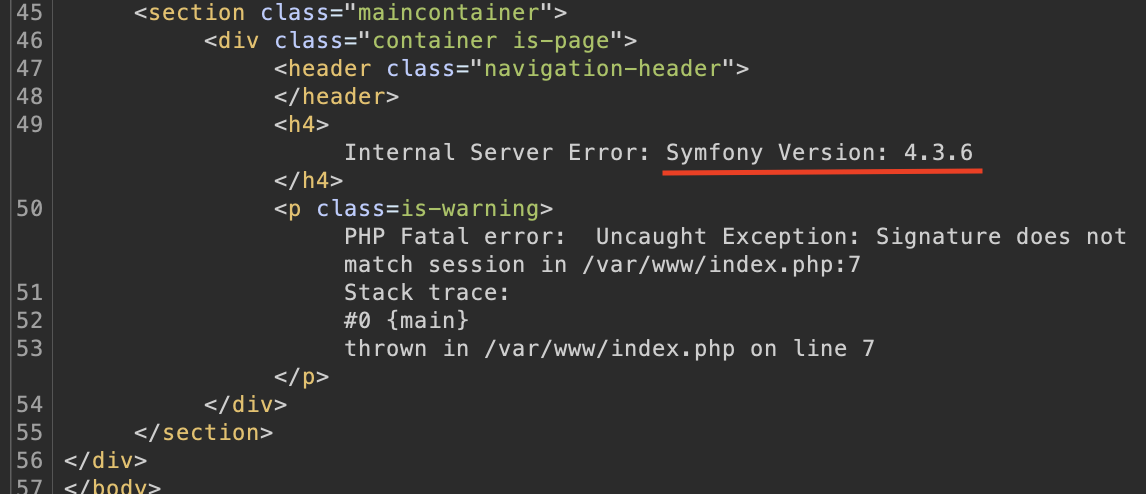Click the closing </h4> tag
This screenshot has height=494, width=1146.
point(309,181)
